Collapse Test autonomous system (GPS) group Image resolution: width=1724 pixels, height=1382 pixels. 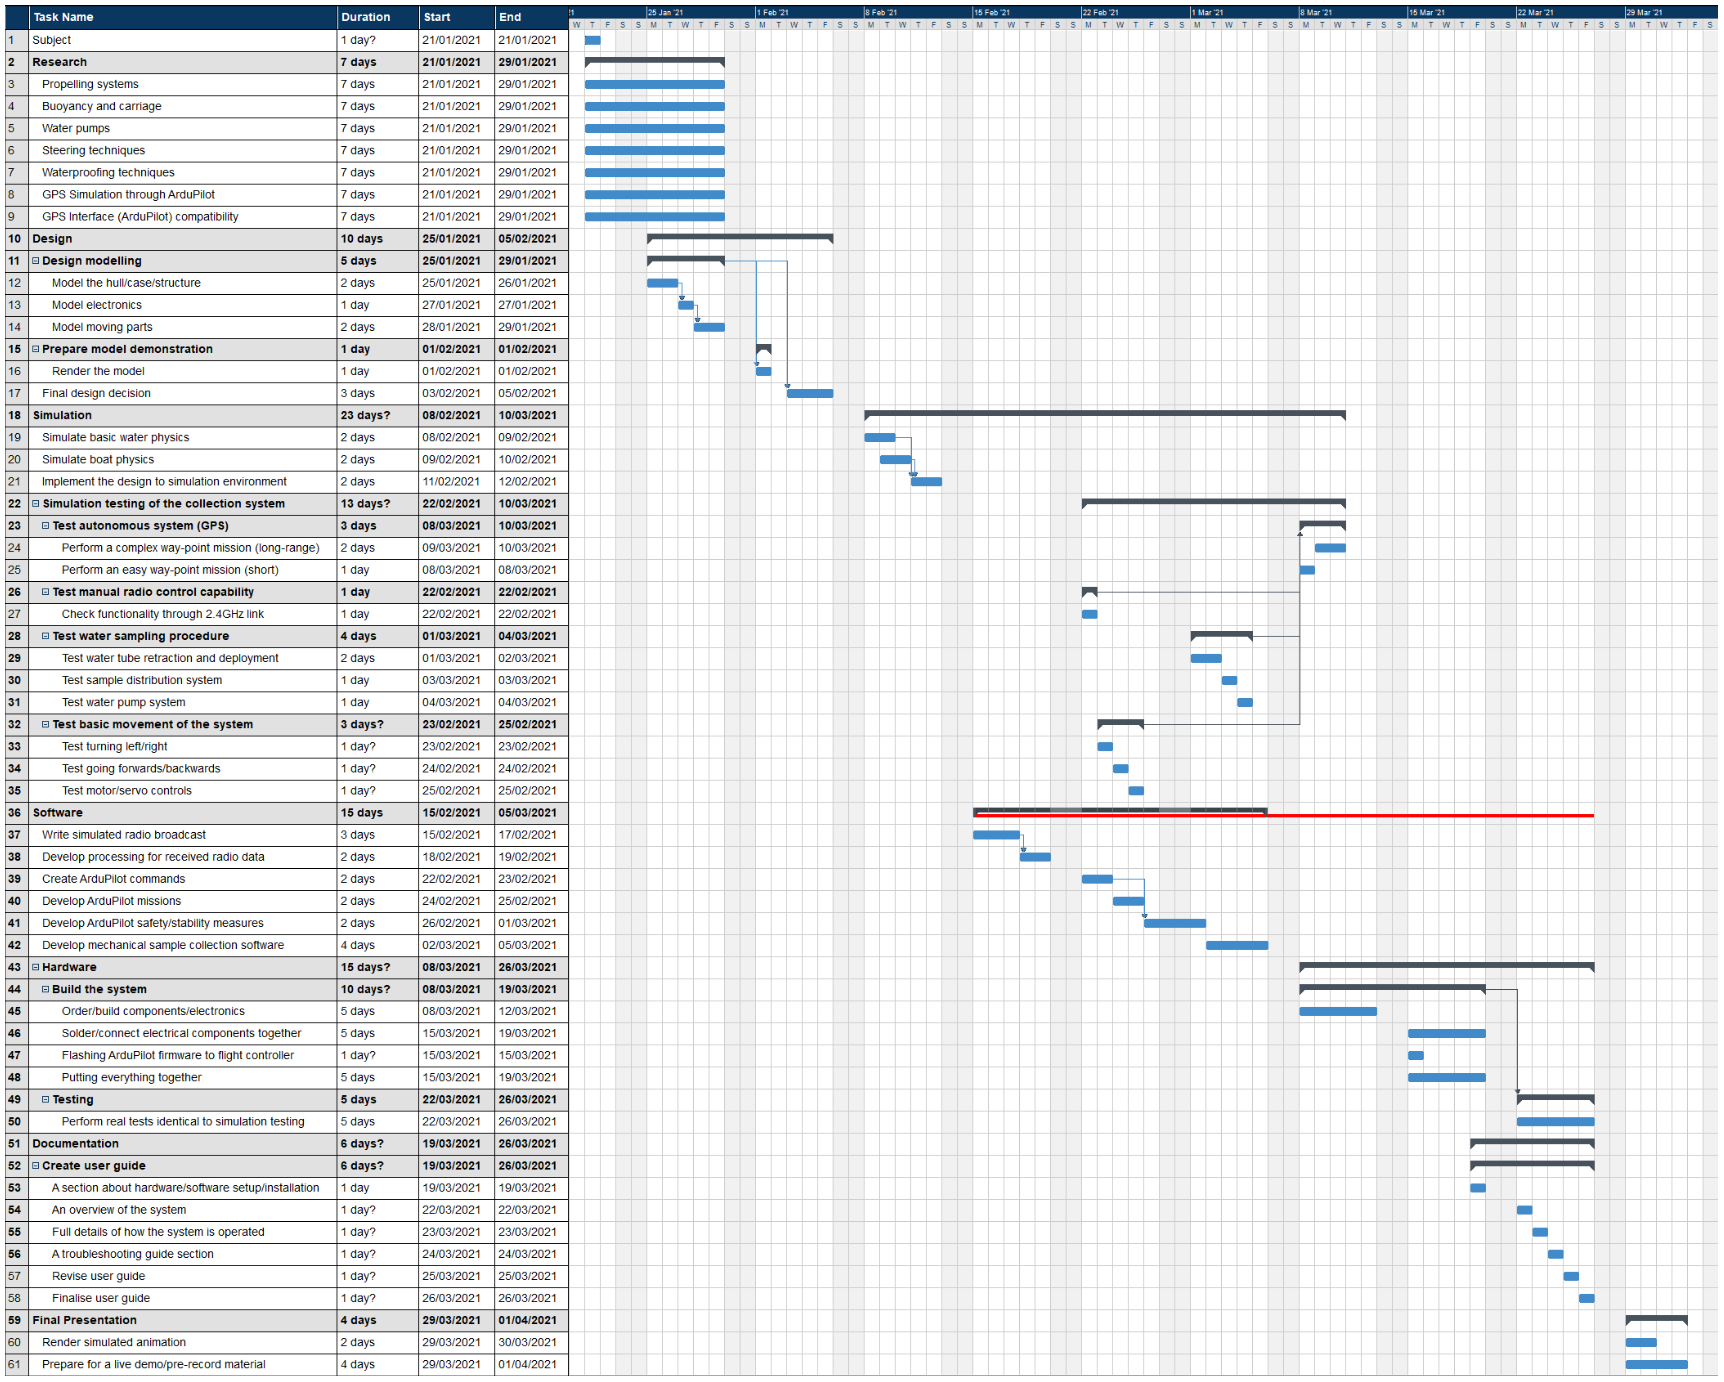pyautogui.click(x=46, y=526)
